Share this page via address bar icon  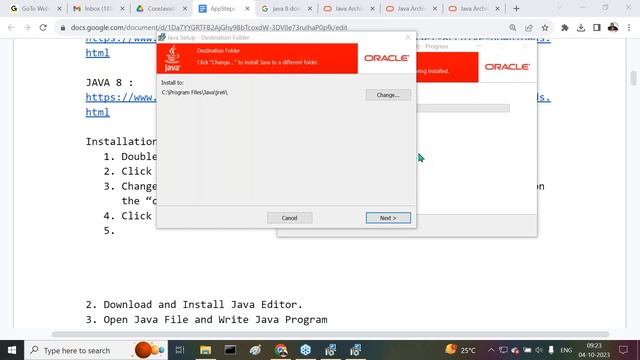point(529,28)
